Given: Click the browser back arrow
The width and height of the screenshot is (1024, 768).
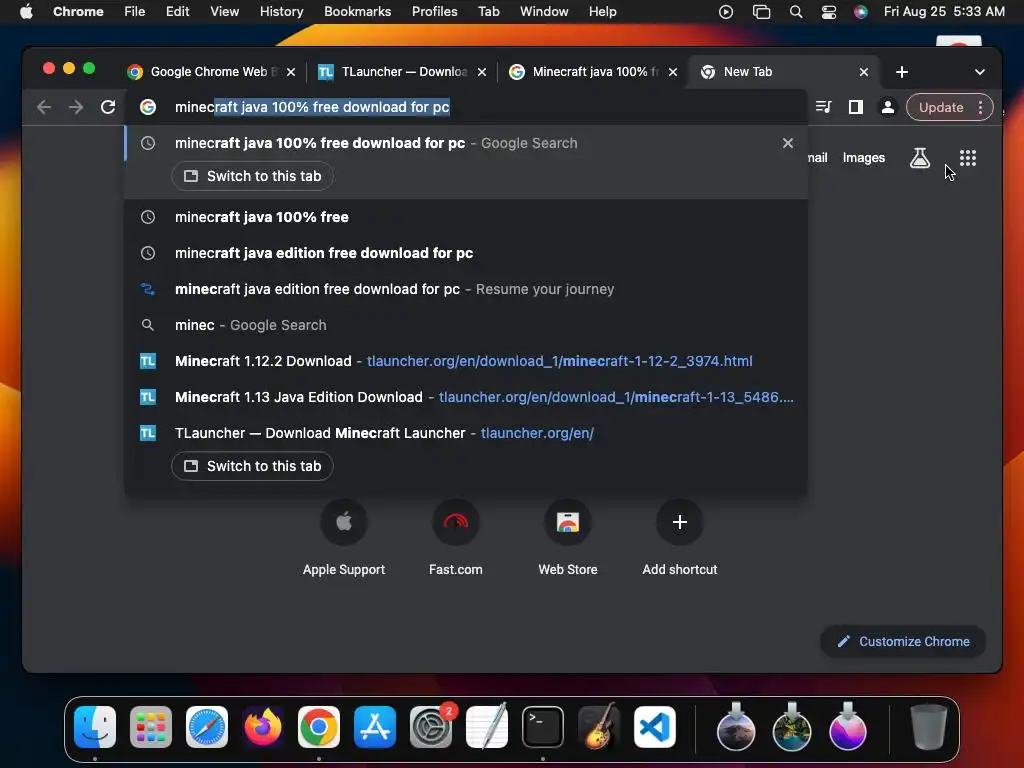Looking at the screenshot, I should (x=44, y=107).
